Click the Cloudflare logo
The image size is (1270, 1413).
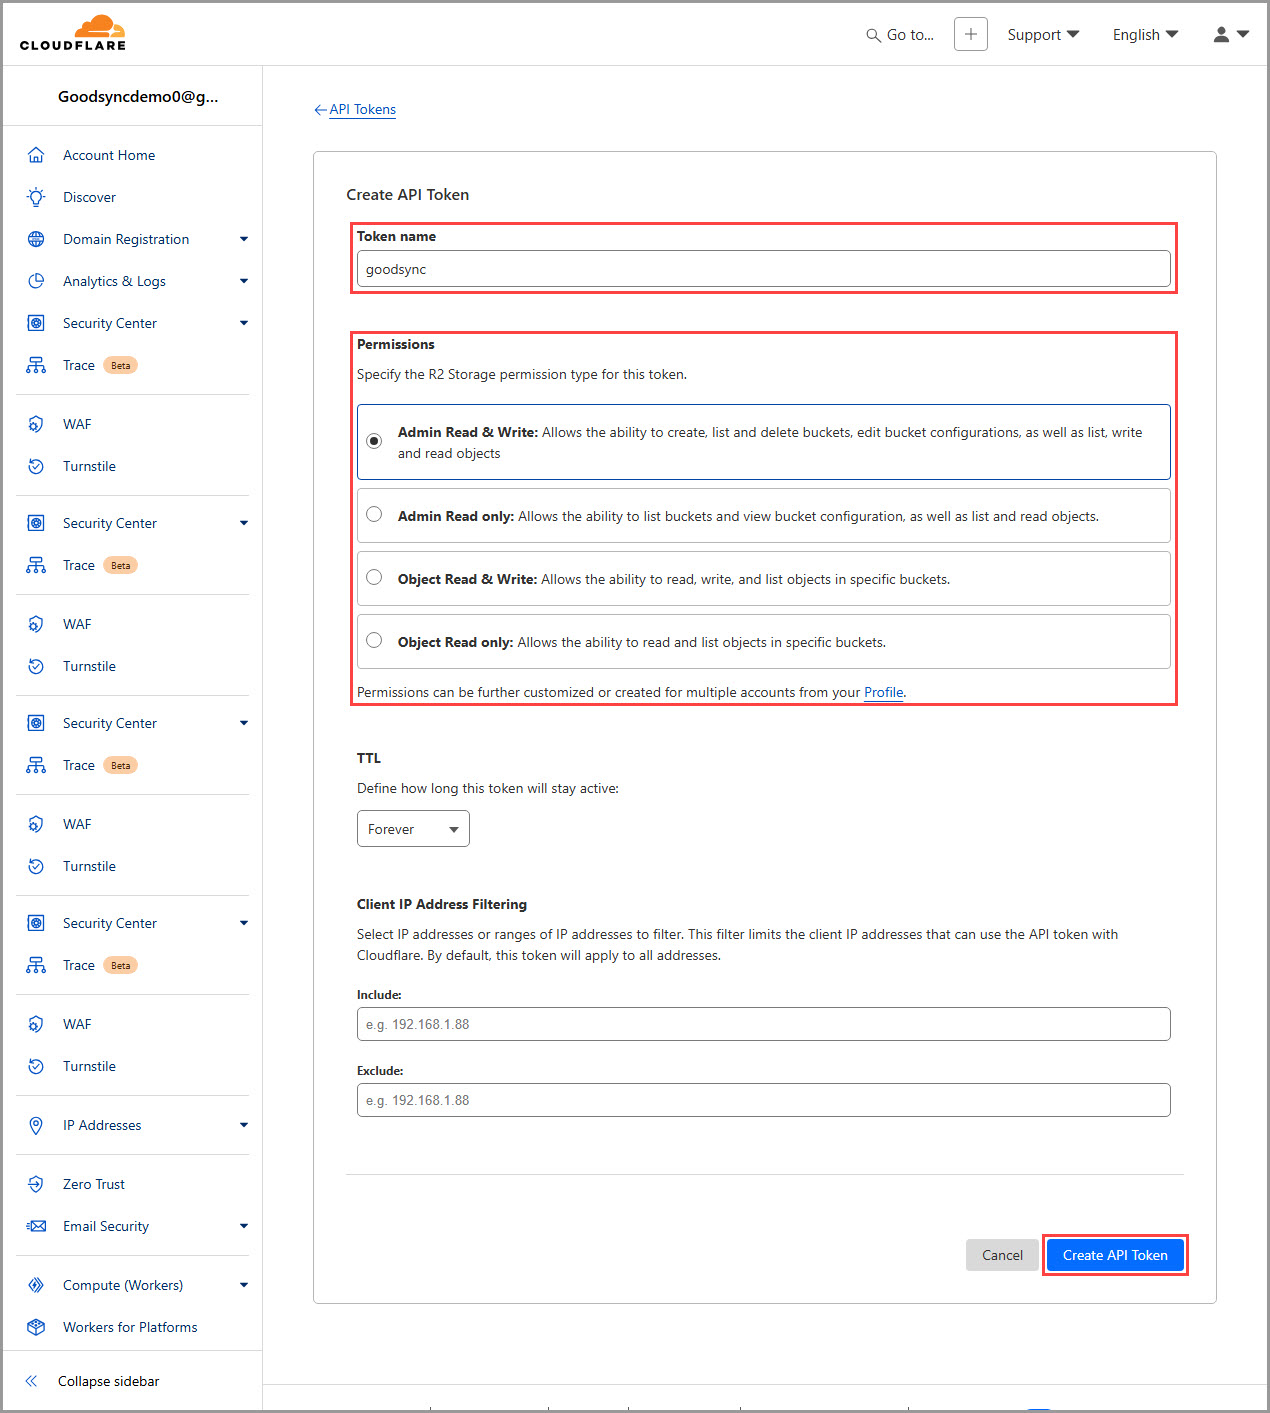pos(73,33)
